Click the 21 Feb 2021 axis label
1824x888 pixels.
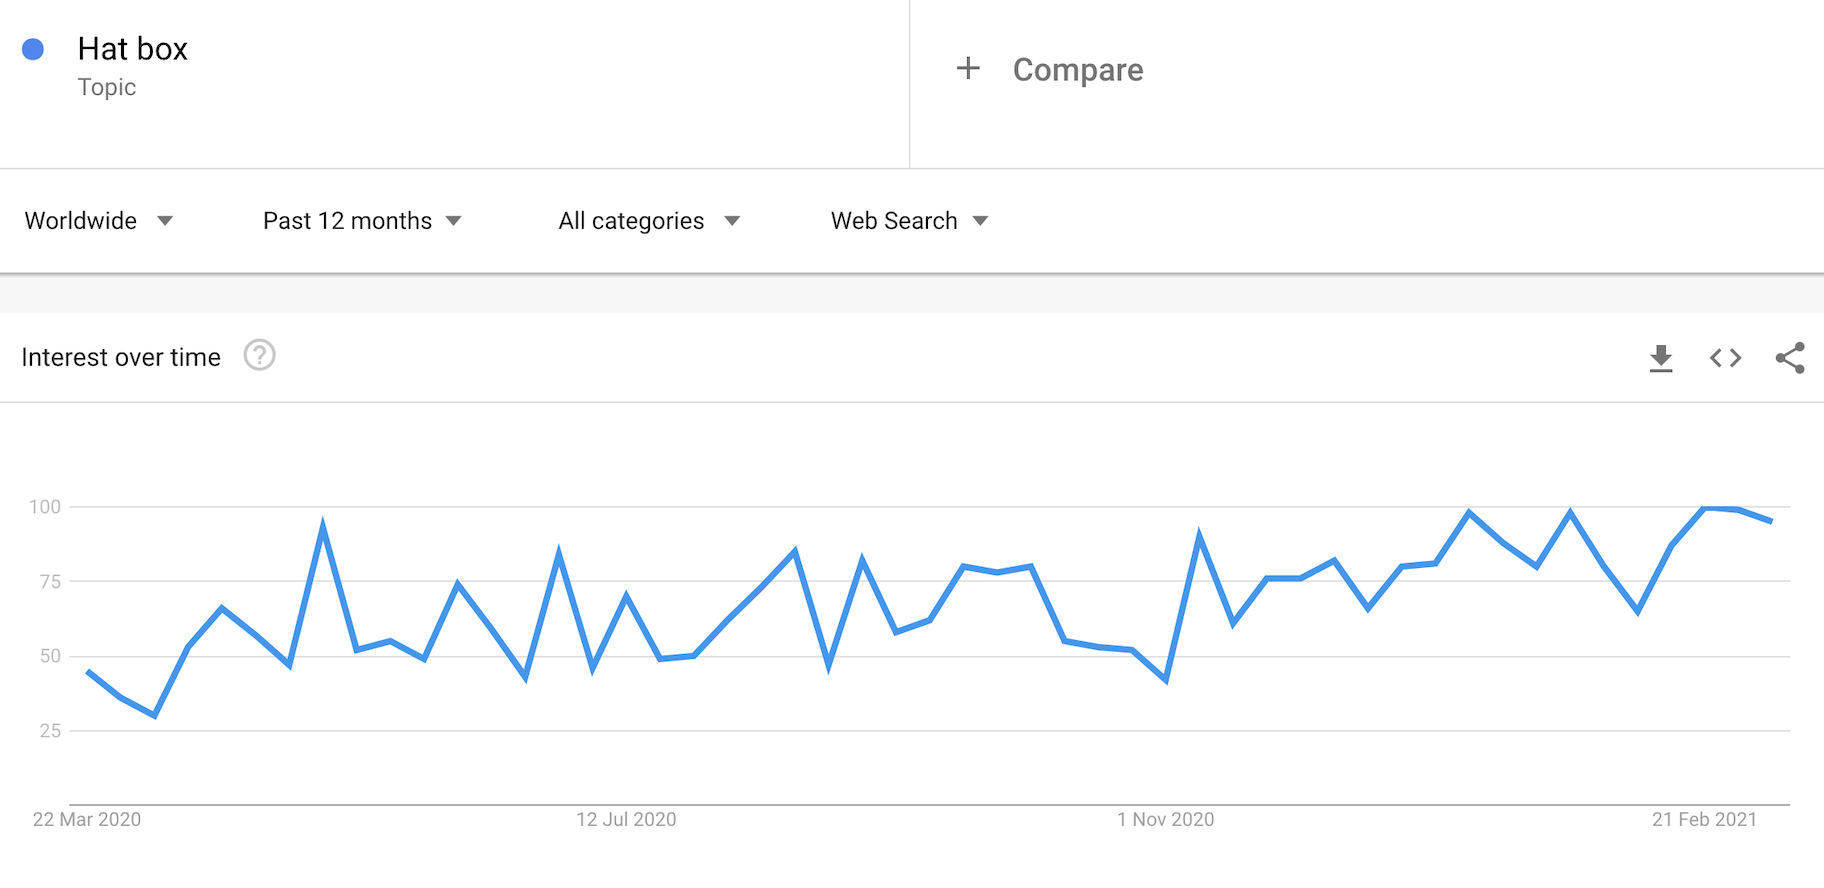pos(1704,819)
